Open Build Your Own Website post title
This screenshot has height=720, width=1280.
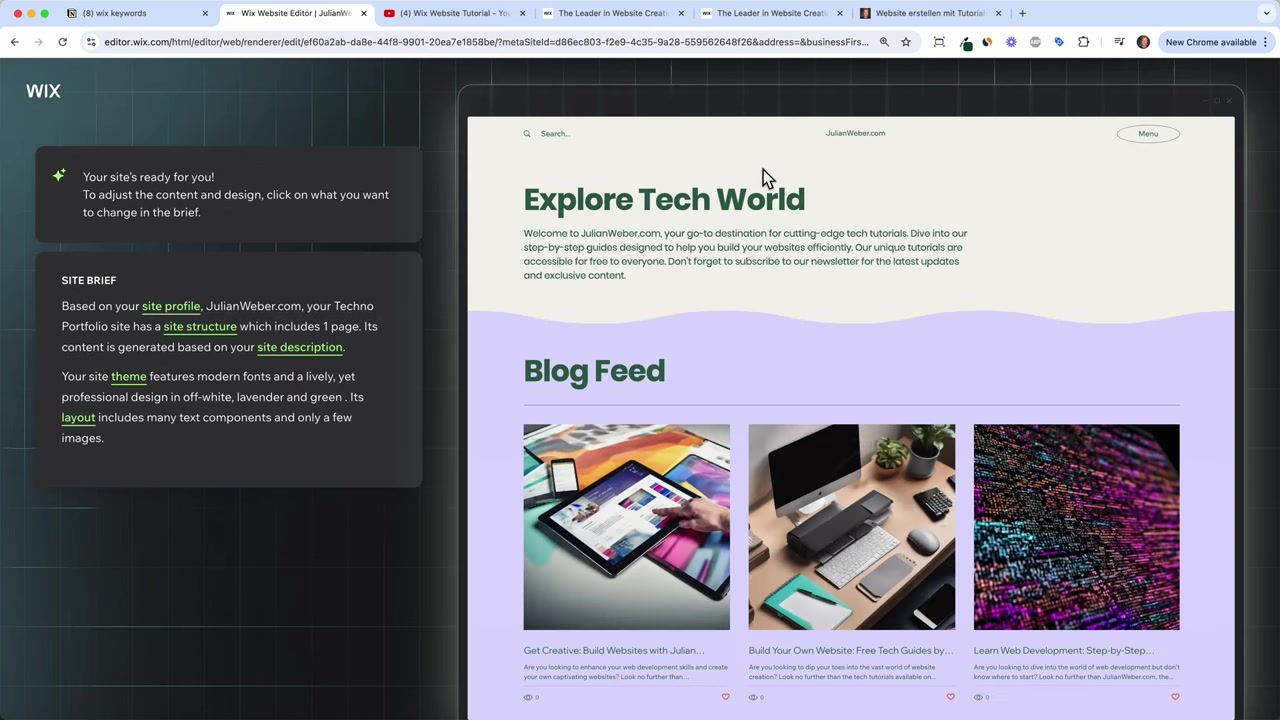pos(850,651)
